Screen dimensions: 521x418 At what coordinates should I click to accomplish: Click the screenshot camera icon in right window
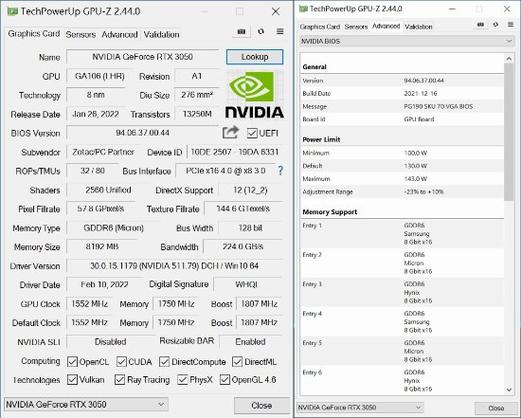pos(480,25)
